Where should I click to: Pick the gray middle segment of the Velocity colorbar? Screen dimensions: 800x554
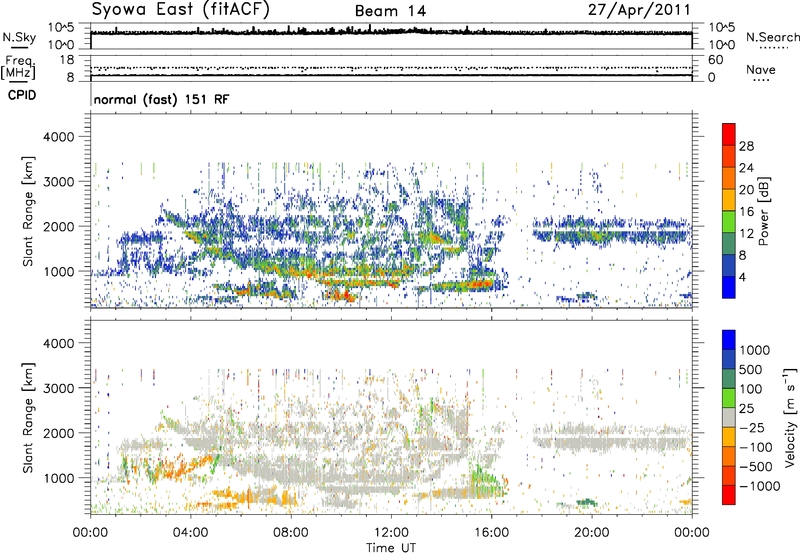[x=729, y=417]
